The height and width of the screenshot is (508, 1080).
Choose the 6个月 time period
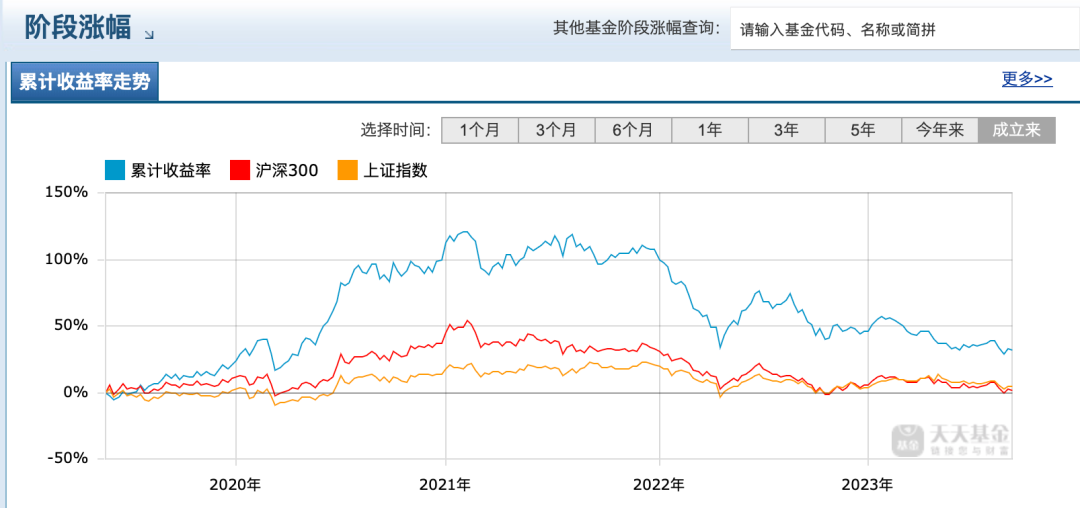tap(633, 130)
